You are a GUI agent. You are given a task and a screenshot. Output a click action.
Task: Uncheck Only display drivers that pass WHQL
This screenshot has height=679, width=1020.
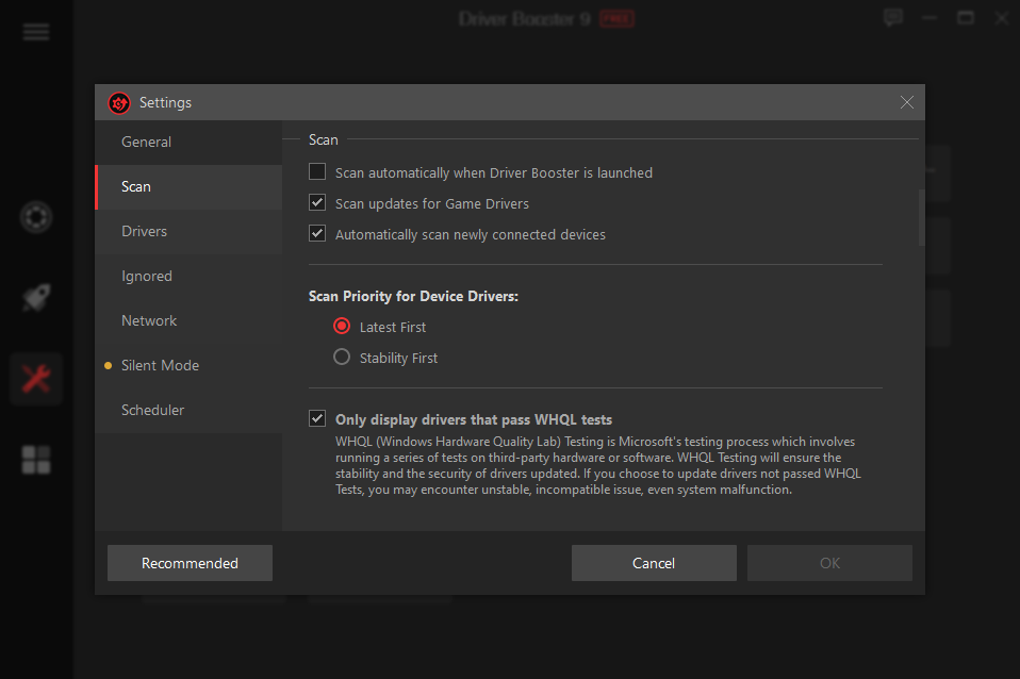coord(317,418)
